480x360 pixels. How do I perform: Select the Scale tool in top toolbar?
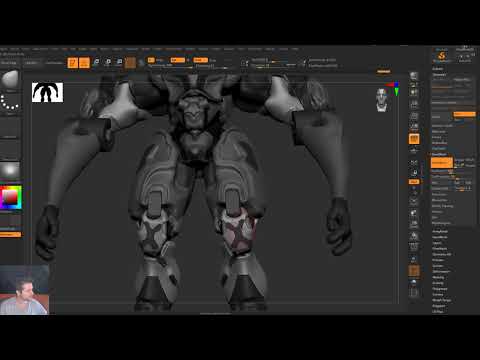click(108, 62)
